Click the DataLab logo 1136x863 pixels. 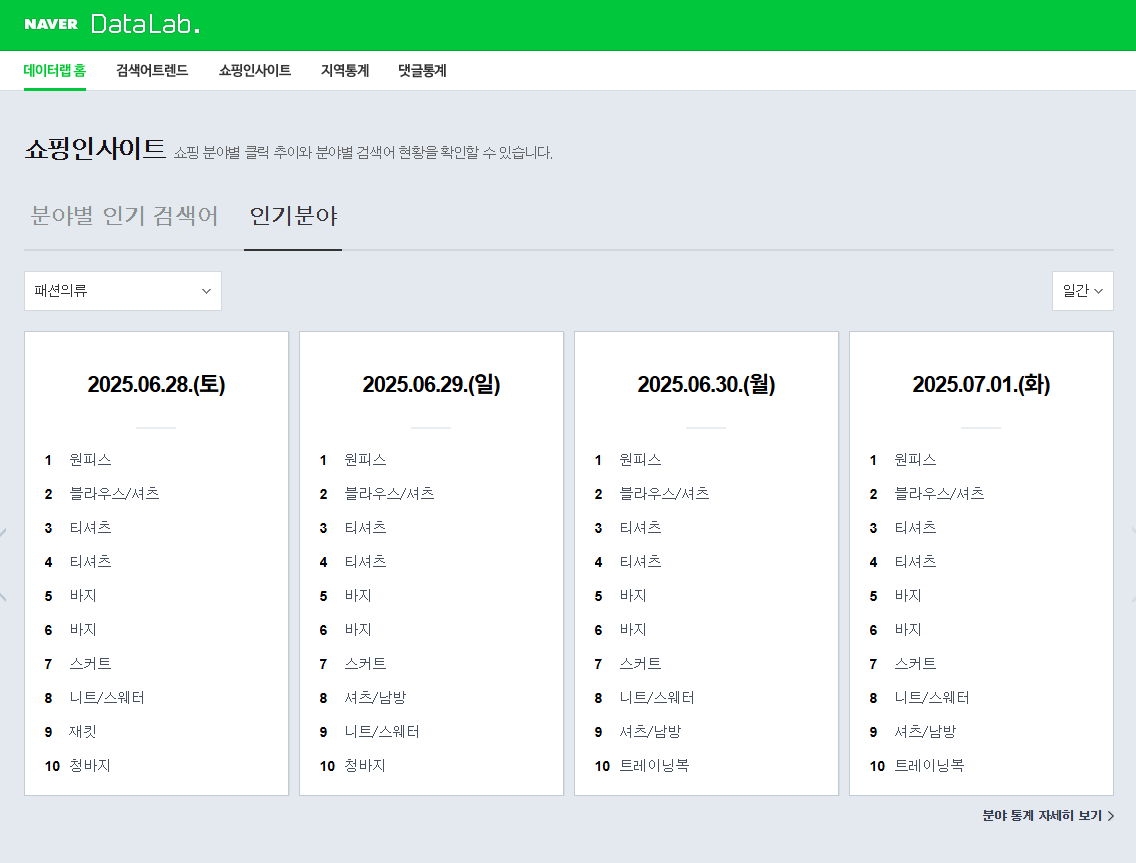[145, 24]
